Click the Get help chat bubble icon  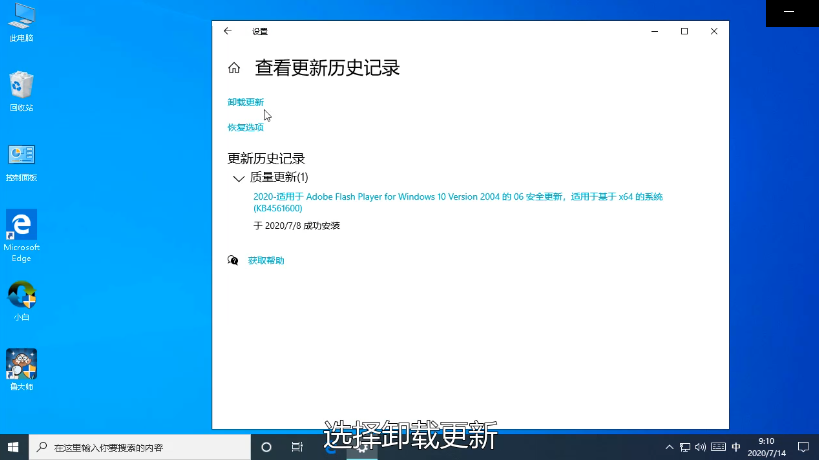coord(233,260)
